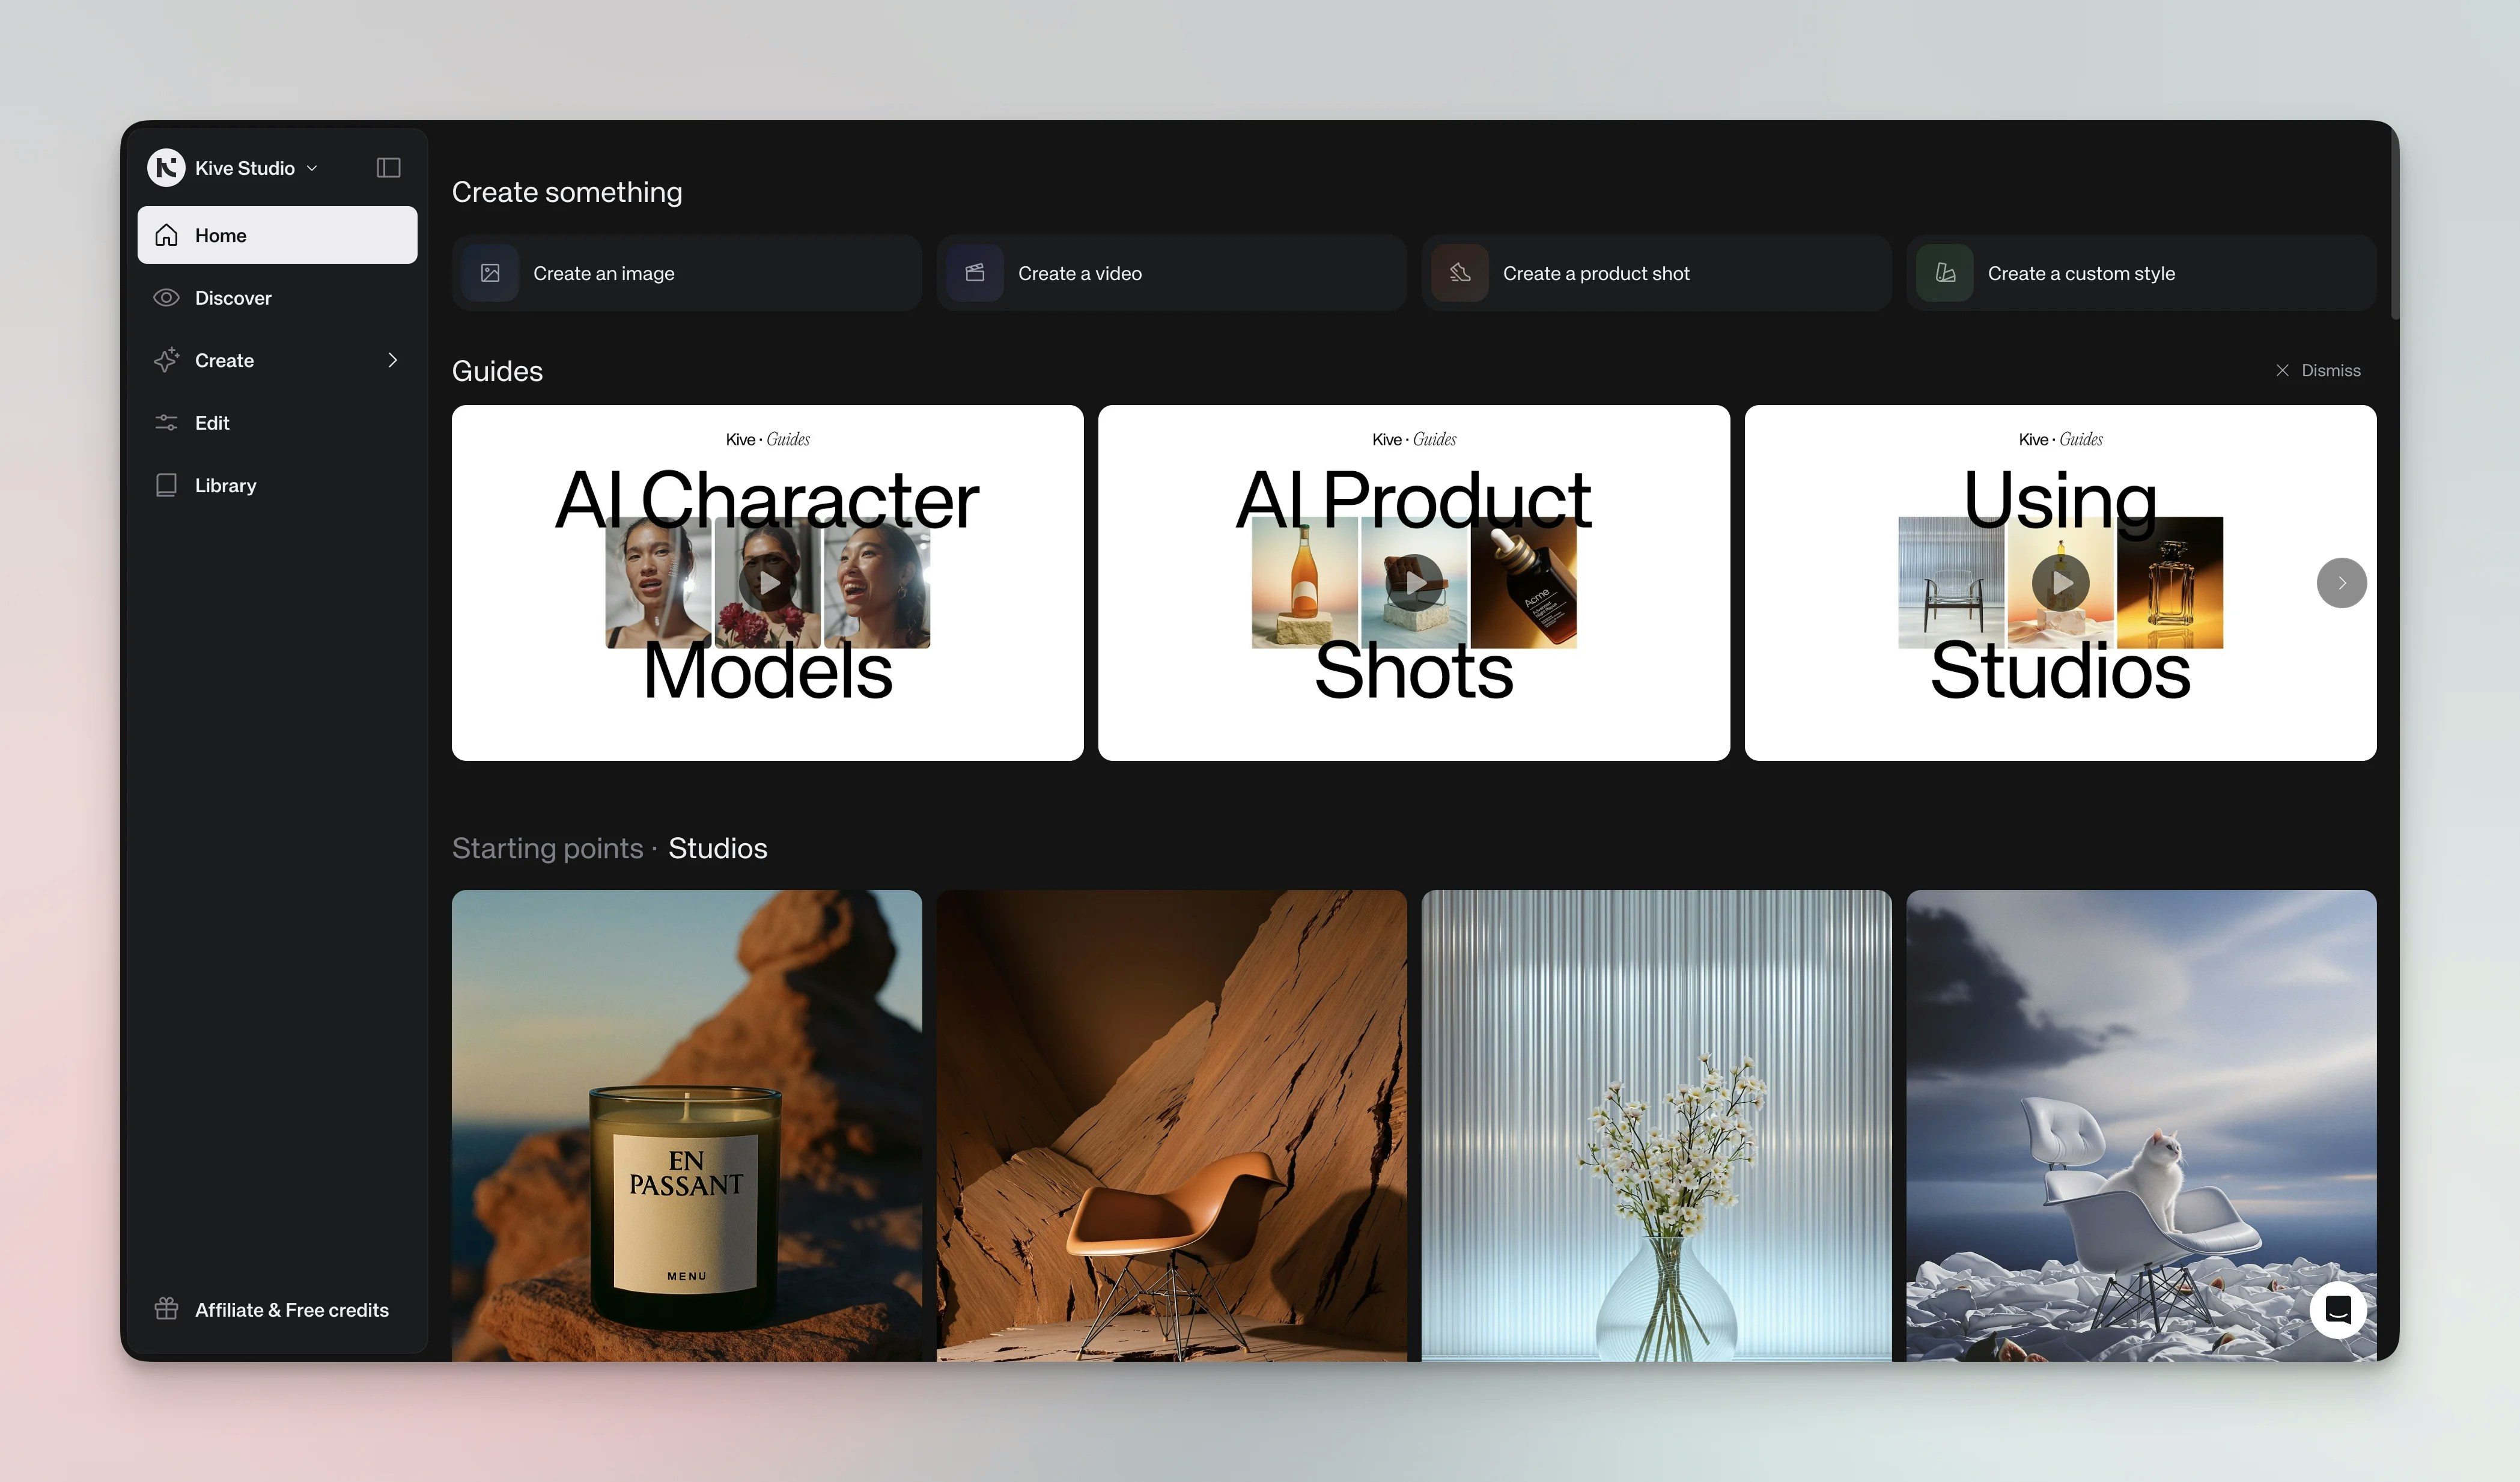
Task: Open the EN PASSANT candle starting point
Action: pyautogui.click(x=687, y=1125)
